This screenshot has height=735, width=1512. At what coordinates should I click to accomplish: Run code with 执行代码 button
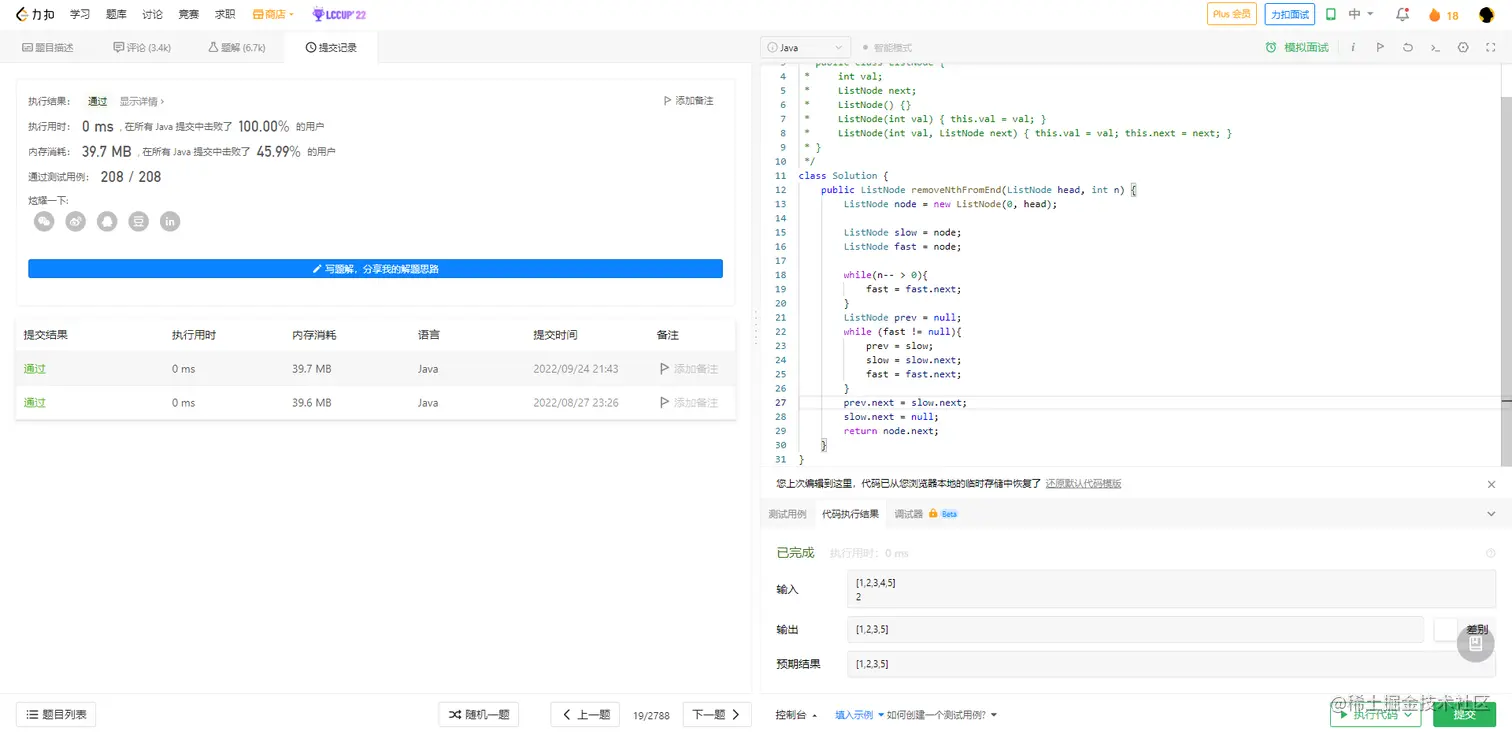point(1376,714)
